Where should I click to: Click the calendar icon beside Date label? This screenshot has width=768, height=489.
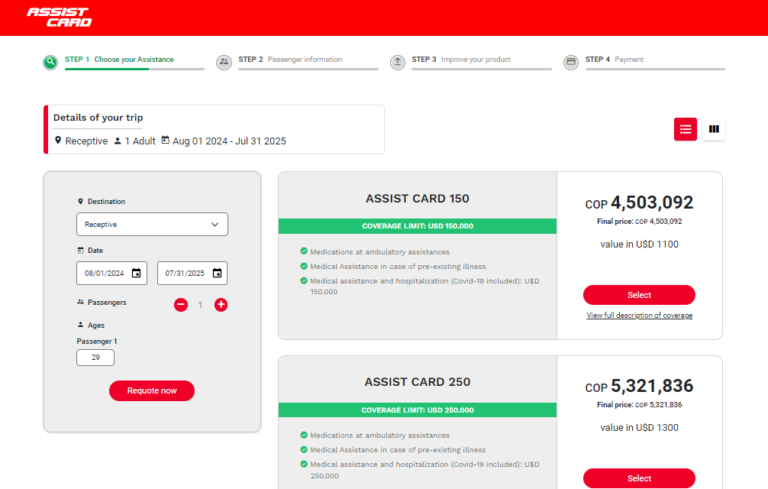(80, 250)
